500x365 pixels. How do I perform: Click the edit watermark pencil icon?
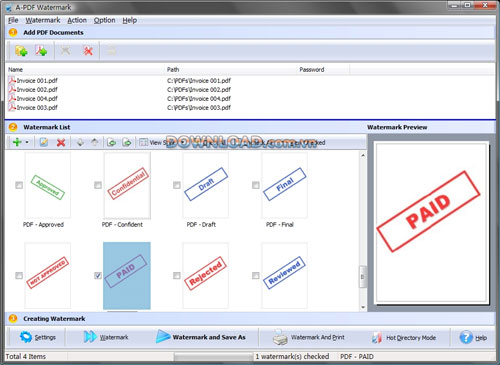click(44, 142)
